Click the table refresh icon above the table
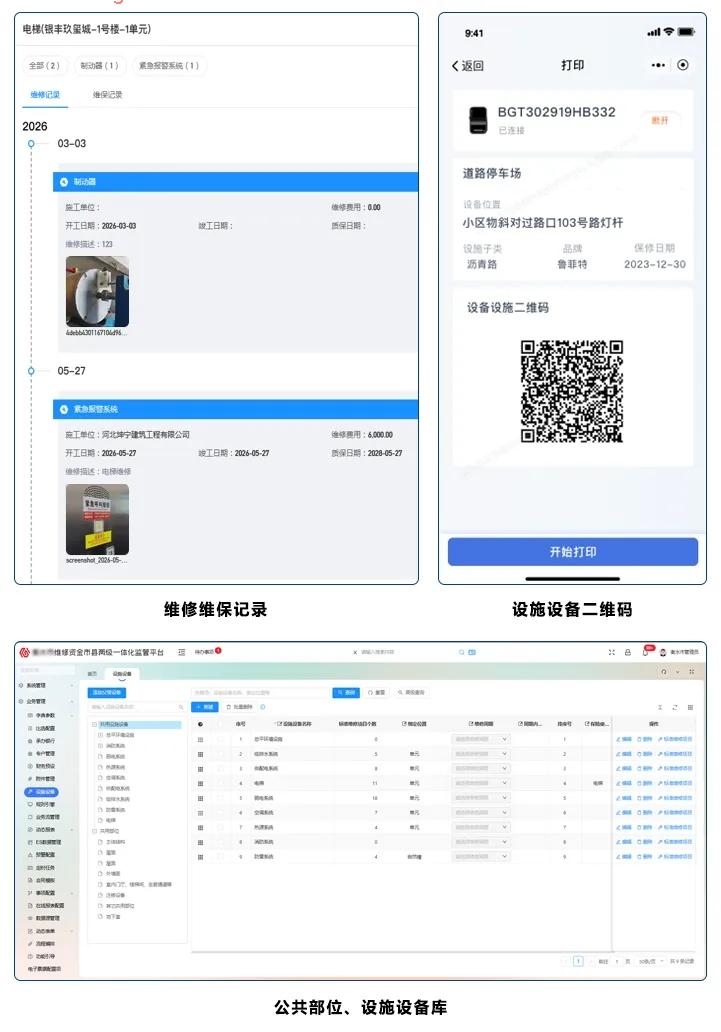 pyautogui.click(x=675, y=708)
